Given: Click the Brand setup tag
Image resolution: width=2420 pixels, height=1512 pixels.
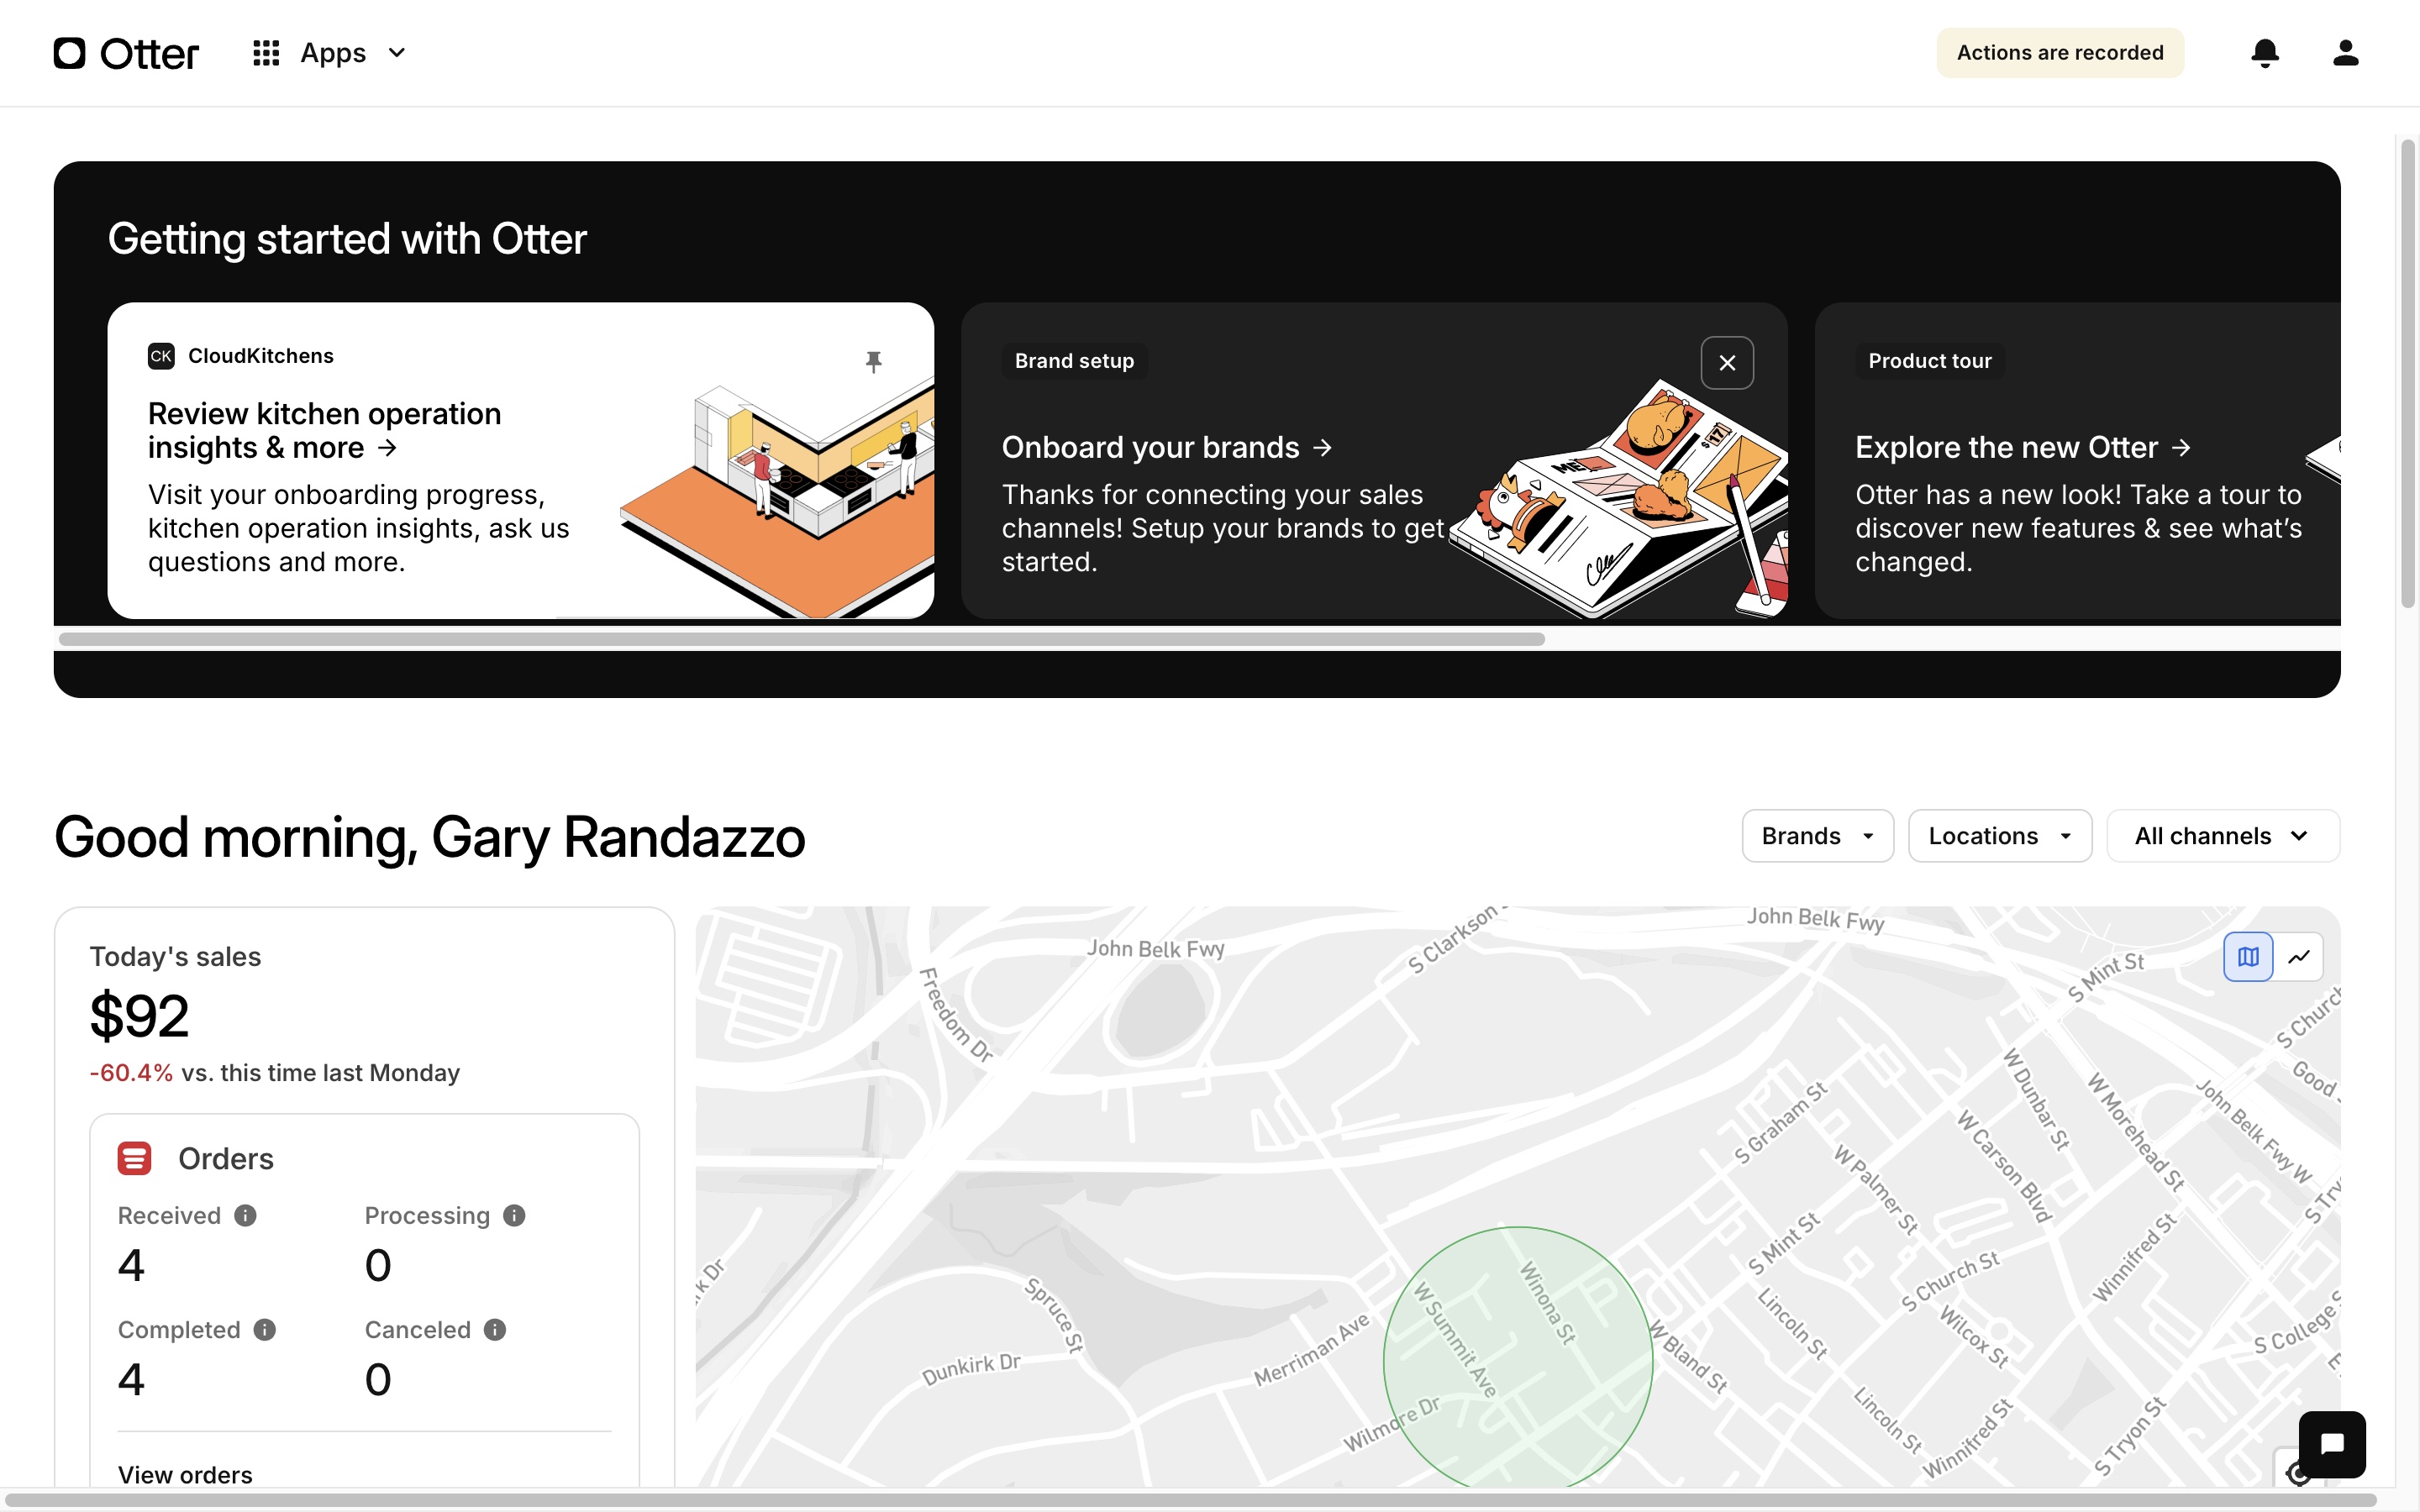Looking at the screenshot, I should [x=1074, y=361].
